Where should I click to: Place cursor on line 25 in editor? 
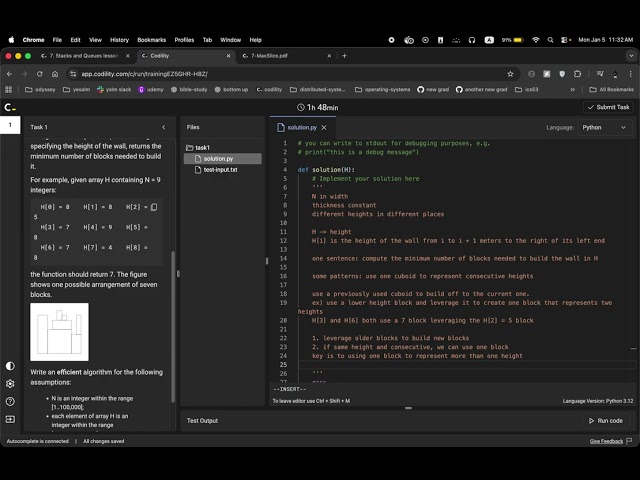[x=465, y=364]
